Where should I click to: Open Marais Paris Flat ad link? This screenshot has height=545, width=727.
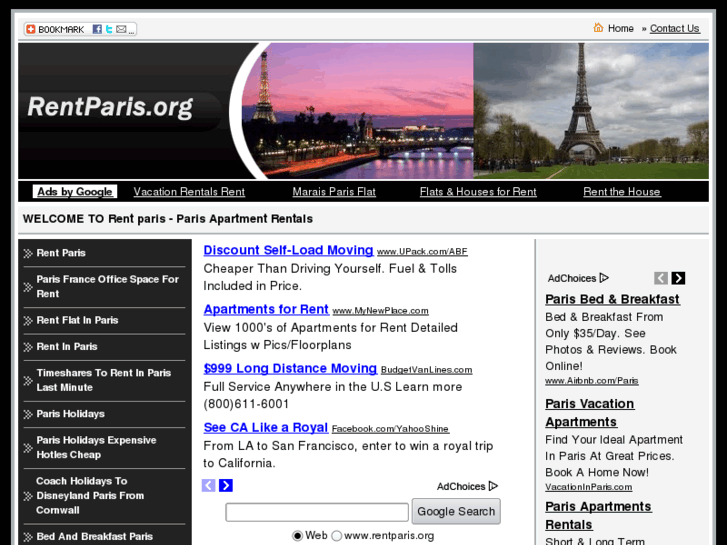pyautogui.click(x=334, y=192)
